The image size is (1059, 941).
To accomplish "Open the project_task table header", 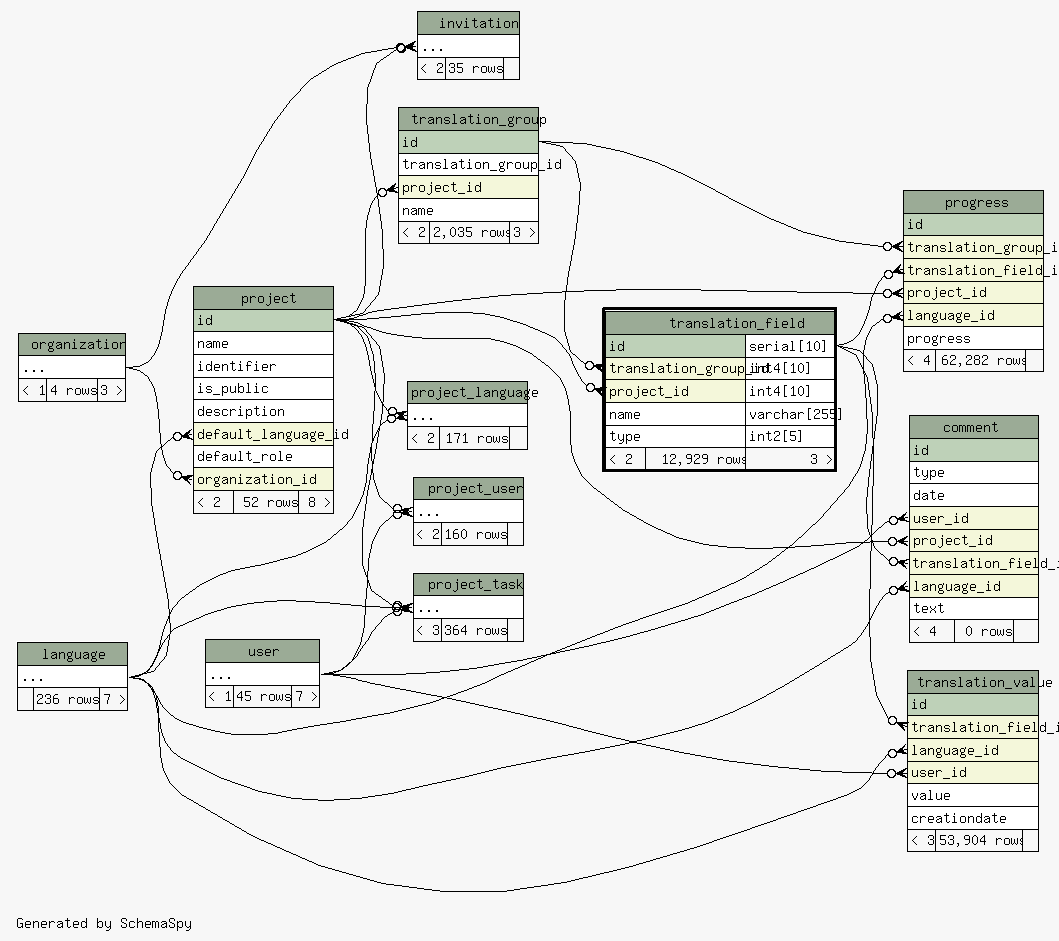I will [x=468, y=584].
